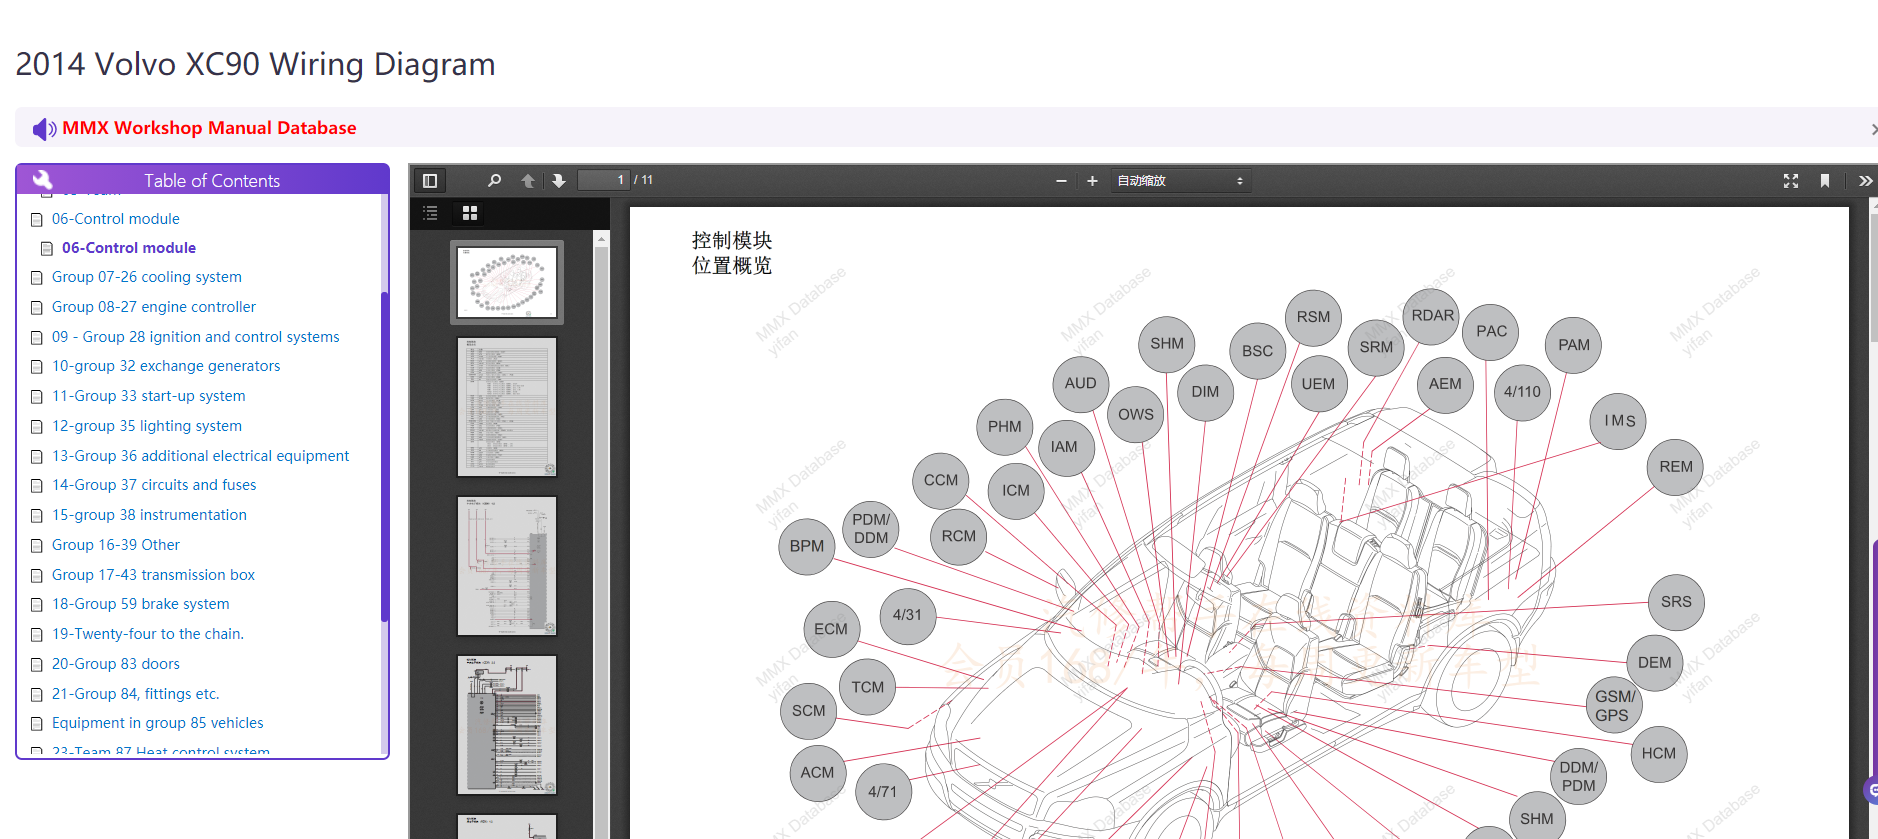Click the wrench icon beside Table of Contents
1878x839 pixels.
(42, 180)
